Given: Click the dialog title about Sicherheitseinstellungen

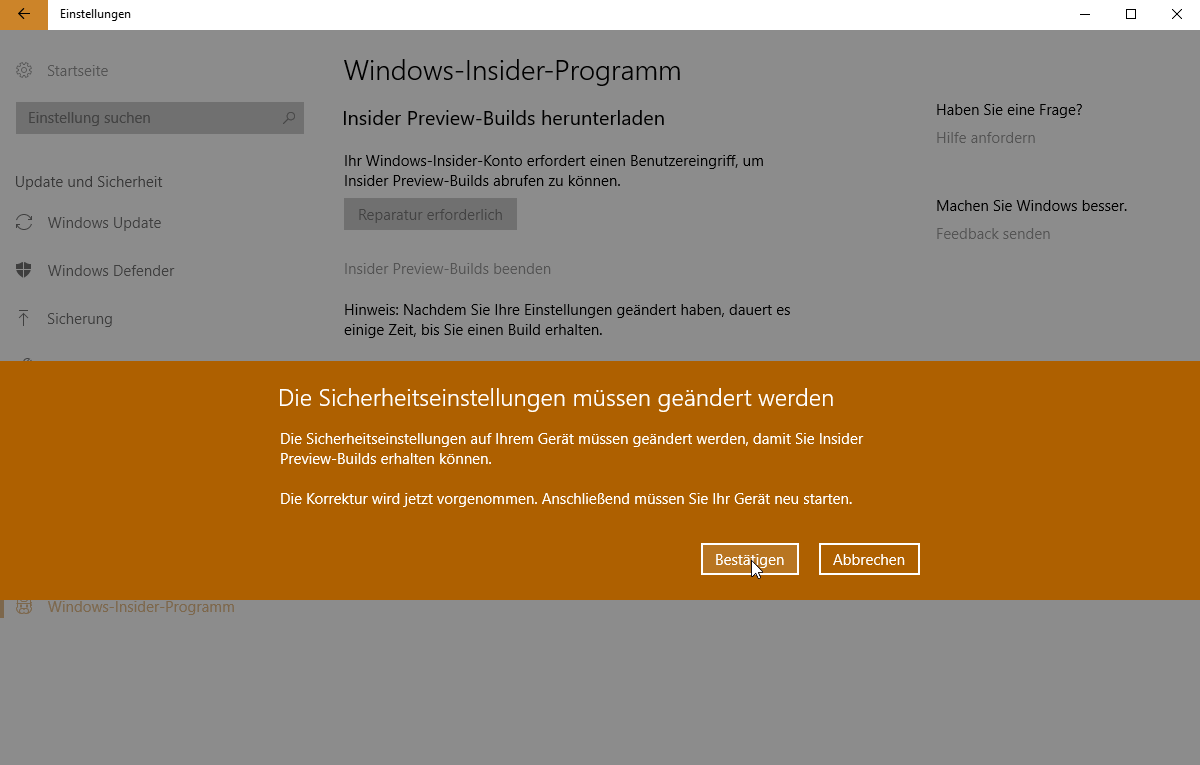Looking at the screenshot, I should [x=556, y=398].
